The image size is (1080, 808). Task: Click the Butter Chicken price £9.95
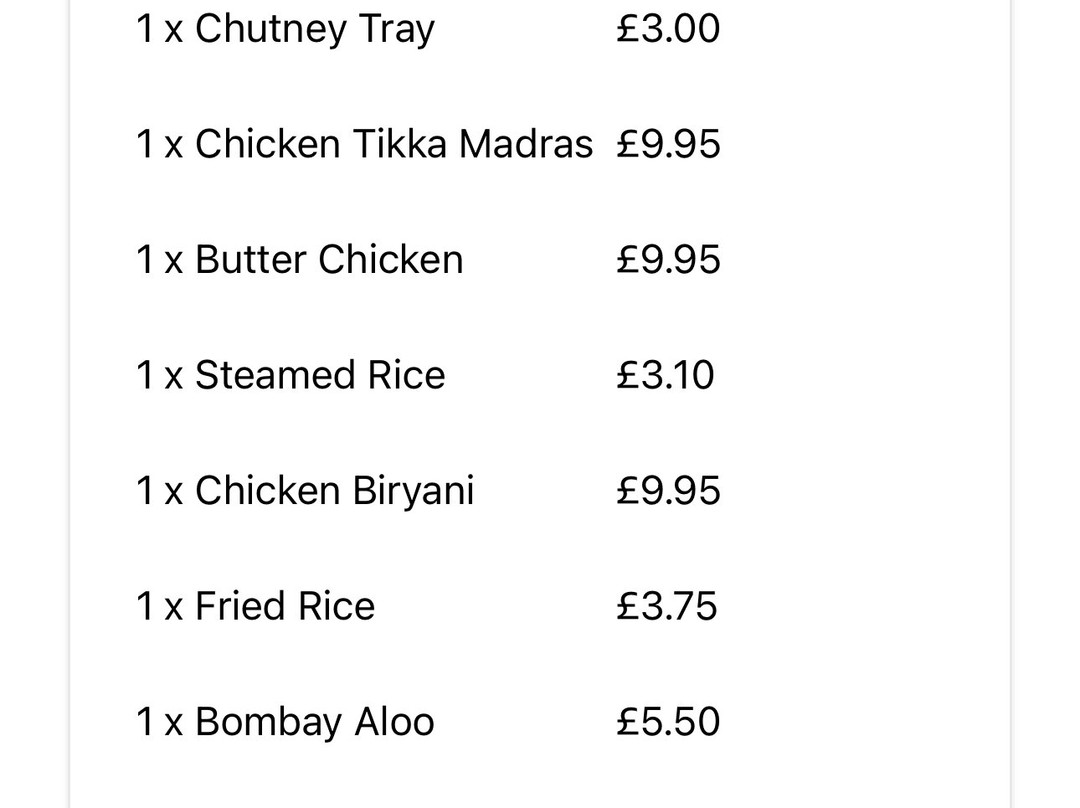point(668,260)
